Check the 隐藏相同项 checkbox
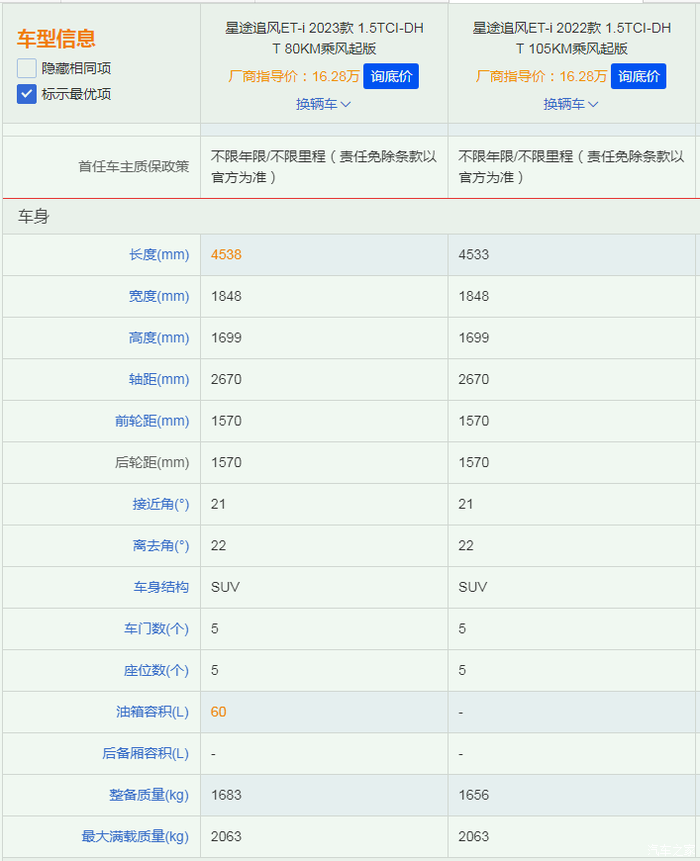700x861 pixels. [x=27, y=69]
